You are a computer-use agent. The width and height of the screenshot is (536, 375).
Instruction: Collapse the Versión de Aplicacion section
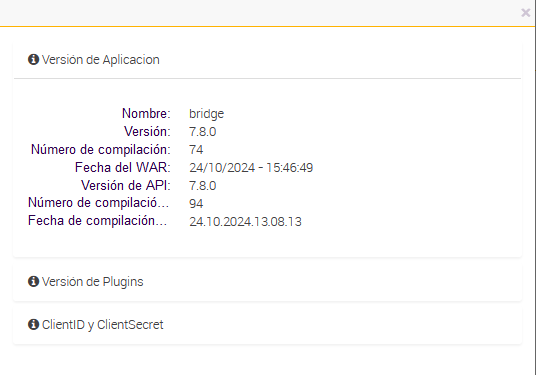(267, 60)
